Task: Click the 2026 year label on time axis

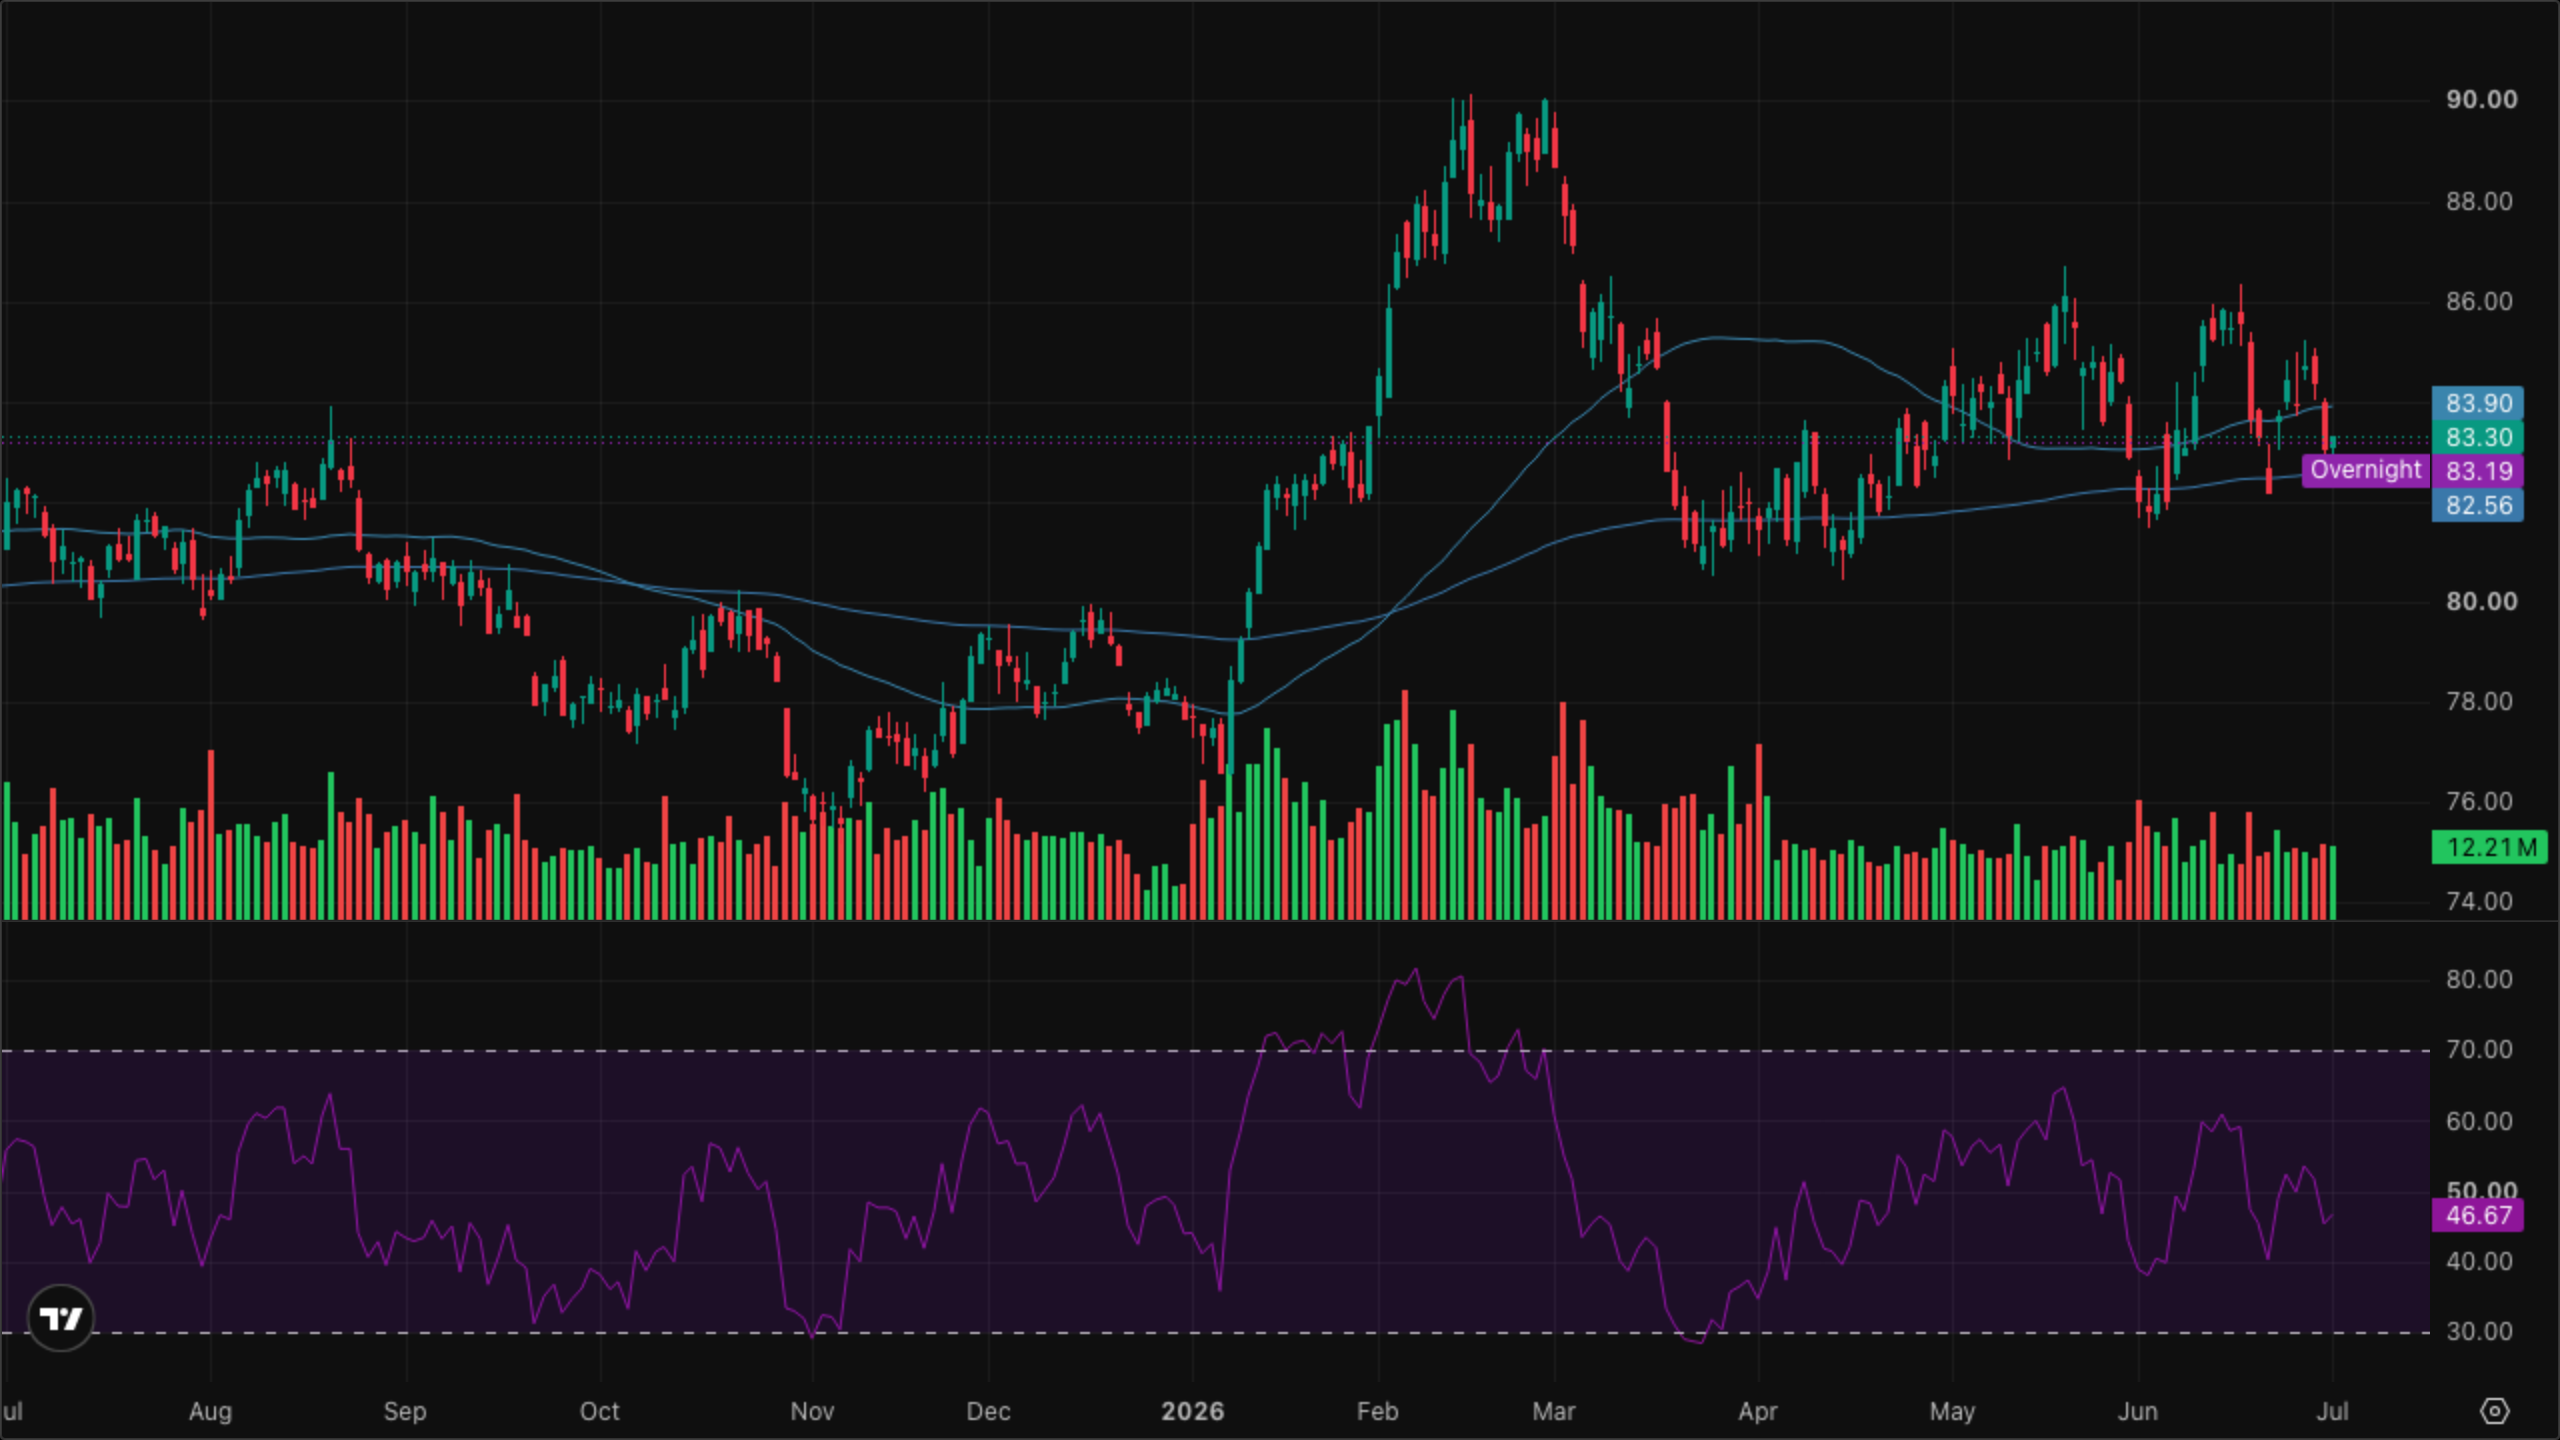Action: coord(1192,1411)
